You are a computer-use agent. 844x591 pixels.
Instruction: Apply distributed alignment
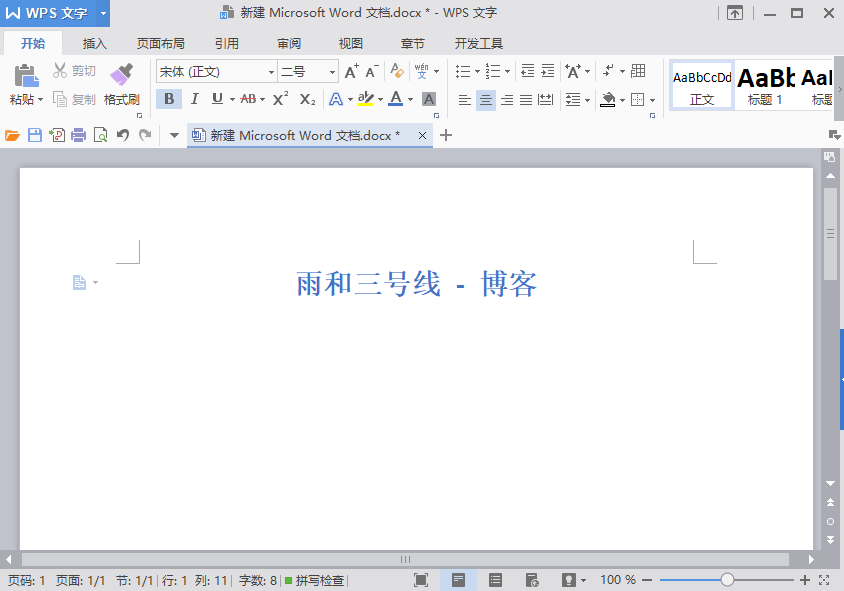coord(546,100)
